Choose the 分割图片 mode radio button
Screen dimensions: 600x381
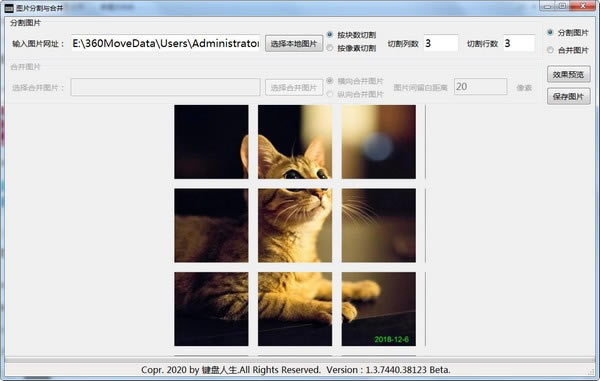(x=550, y=32)
